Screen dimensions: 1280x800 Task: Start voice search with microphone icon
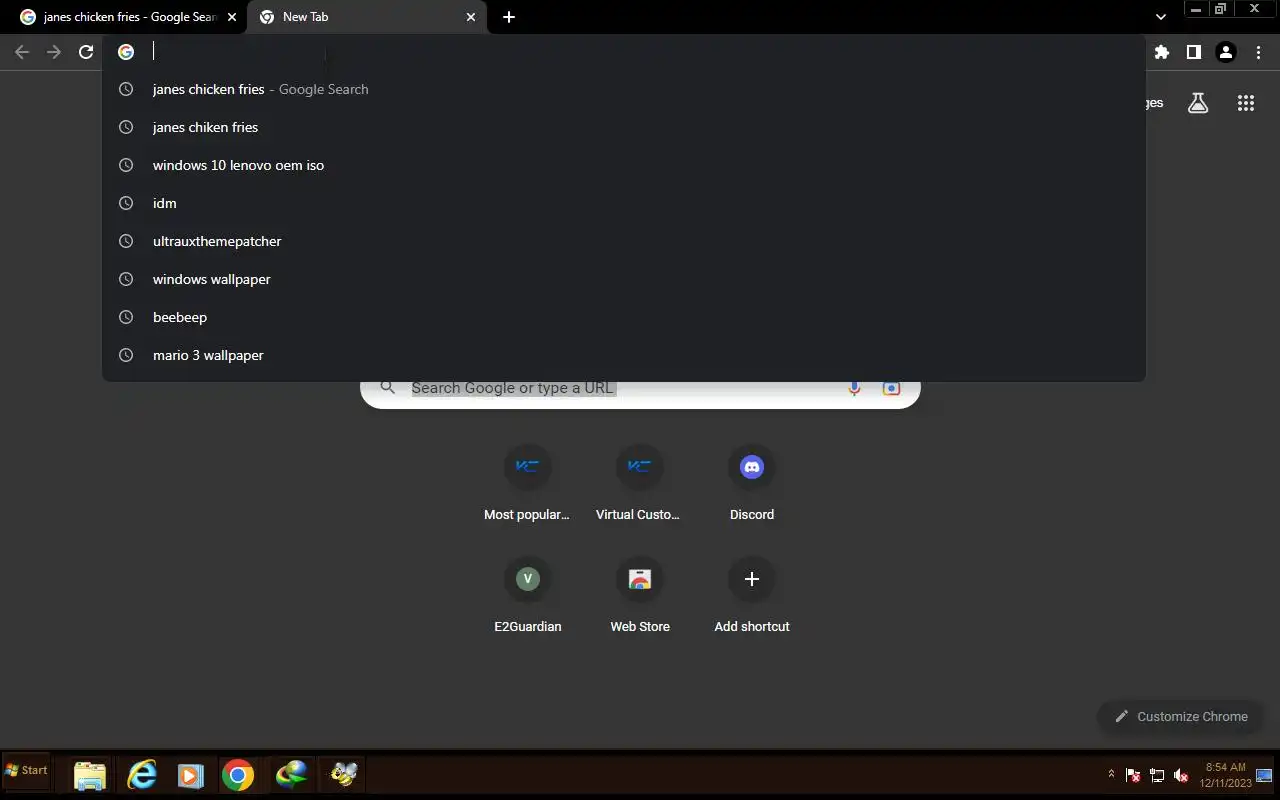pos(854,388)
